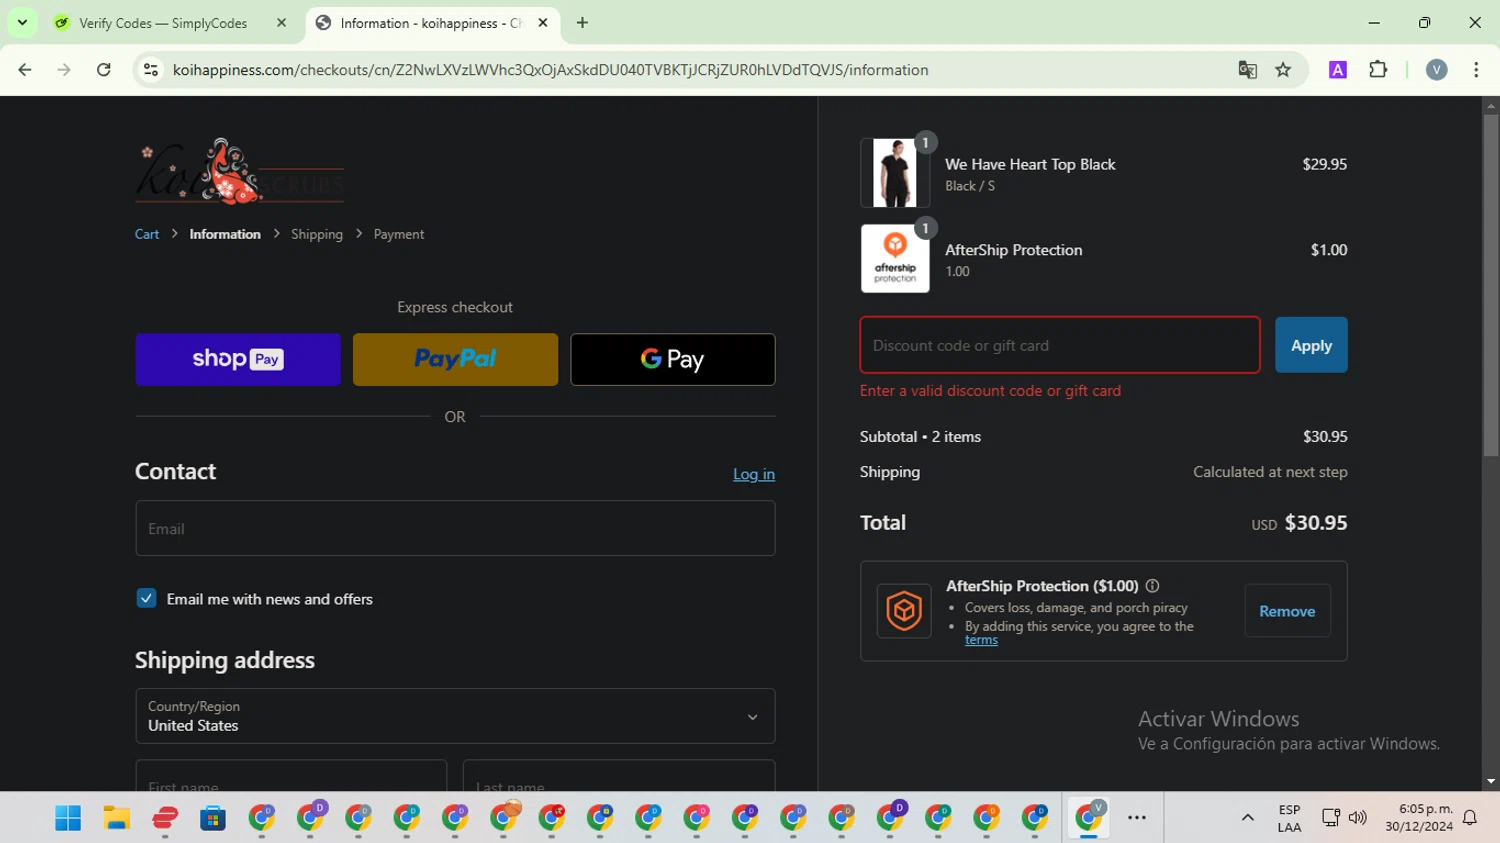Click the Shipping breadcrumb step
Image resolution: width=1500 pixels, height=843 pixels.
[317, 234]
